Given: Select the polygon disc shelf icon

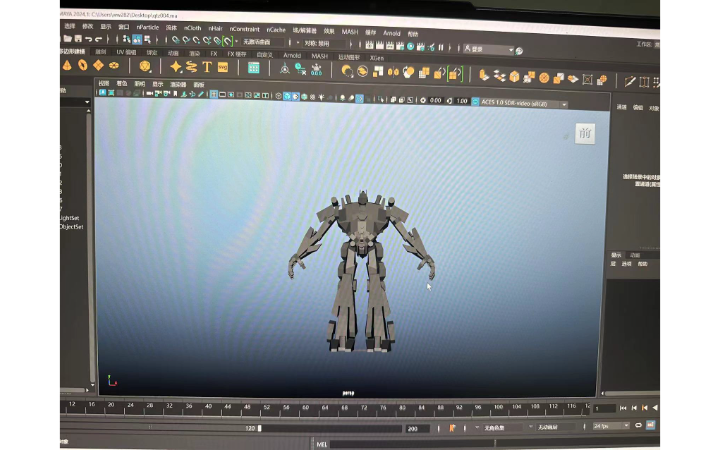Looking at the screenshot, I should click(x=114, y=66).
